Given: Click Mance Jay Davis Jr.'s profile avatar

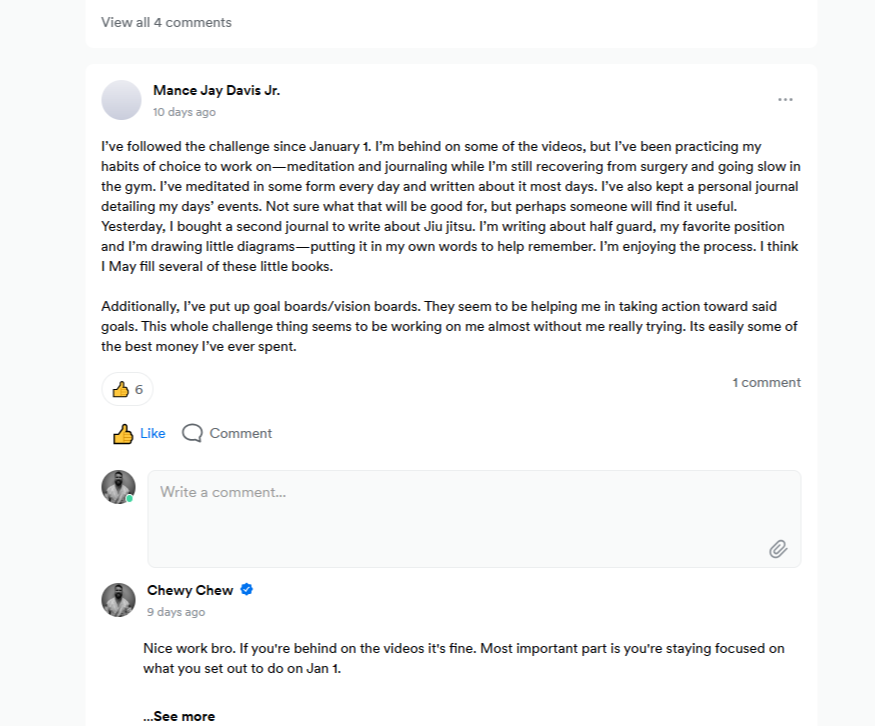Looking at the screenshot, I should click(x=122, y=100).
